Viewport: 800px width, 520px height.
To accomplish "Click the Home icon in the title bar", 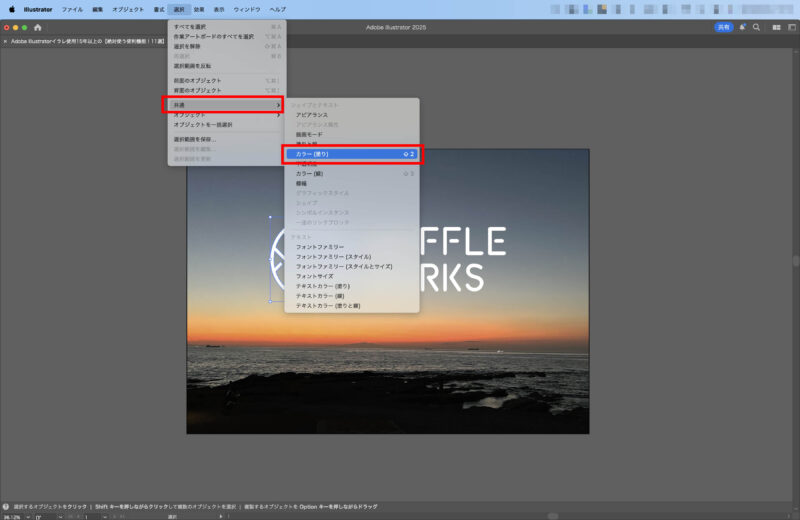I will coord(38,27).
